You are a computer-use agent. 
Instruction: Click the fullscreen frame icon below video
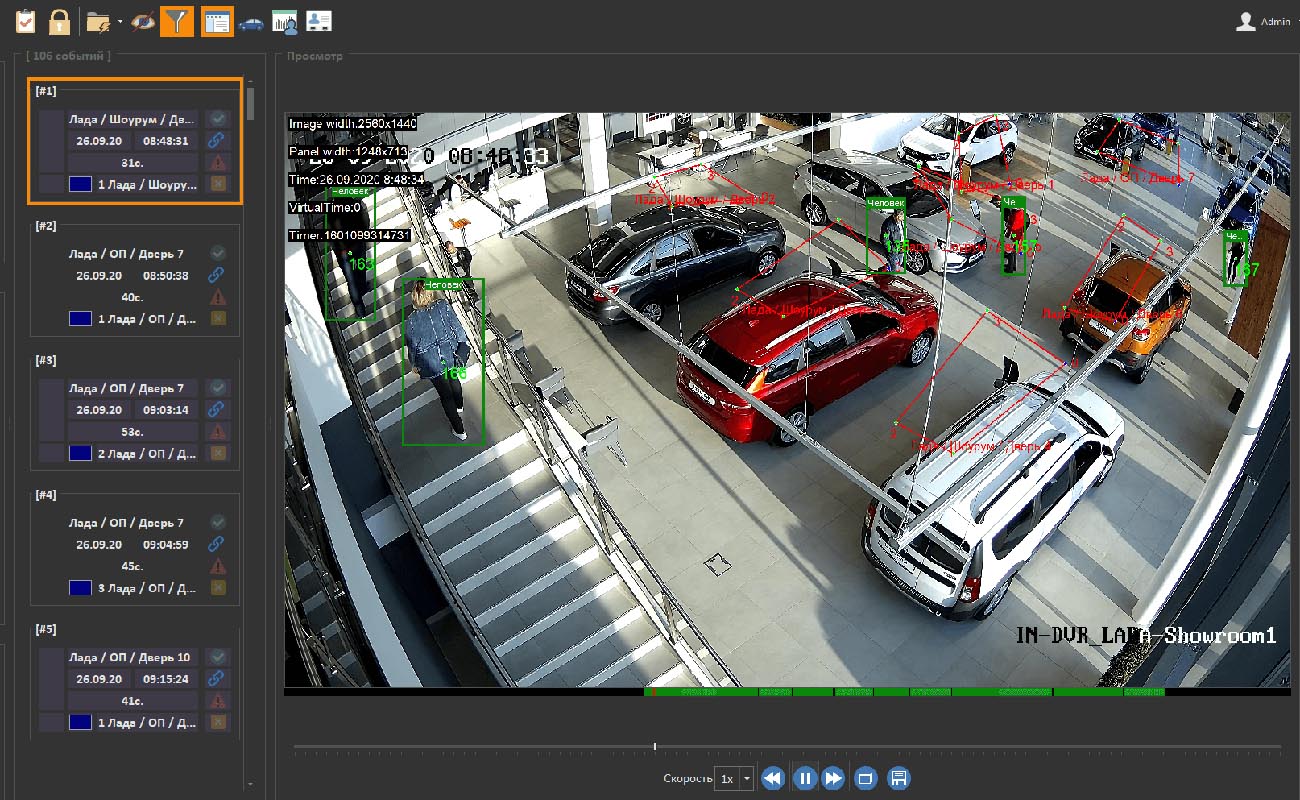[866, 778]
